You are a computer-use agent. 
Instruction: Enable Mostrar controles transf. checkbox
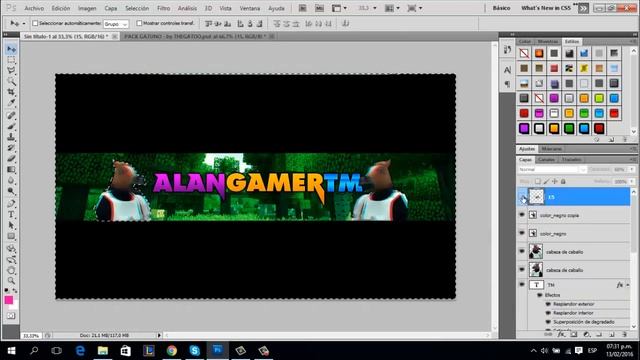[x=139, y=23]
